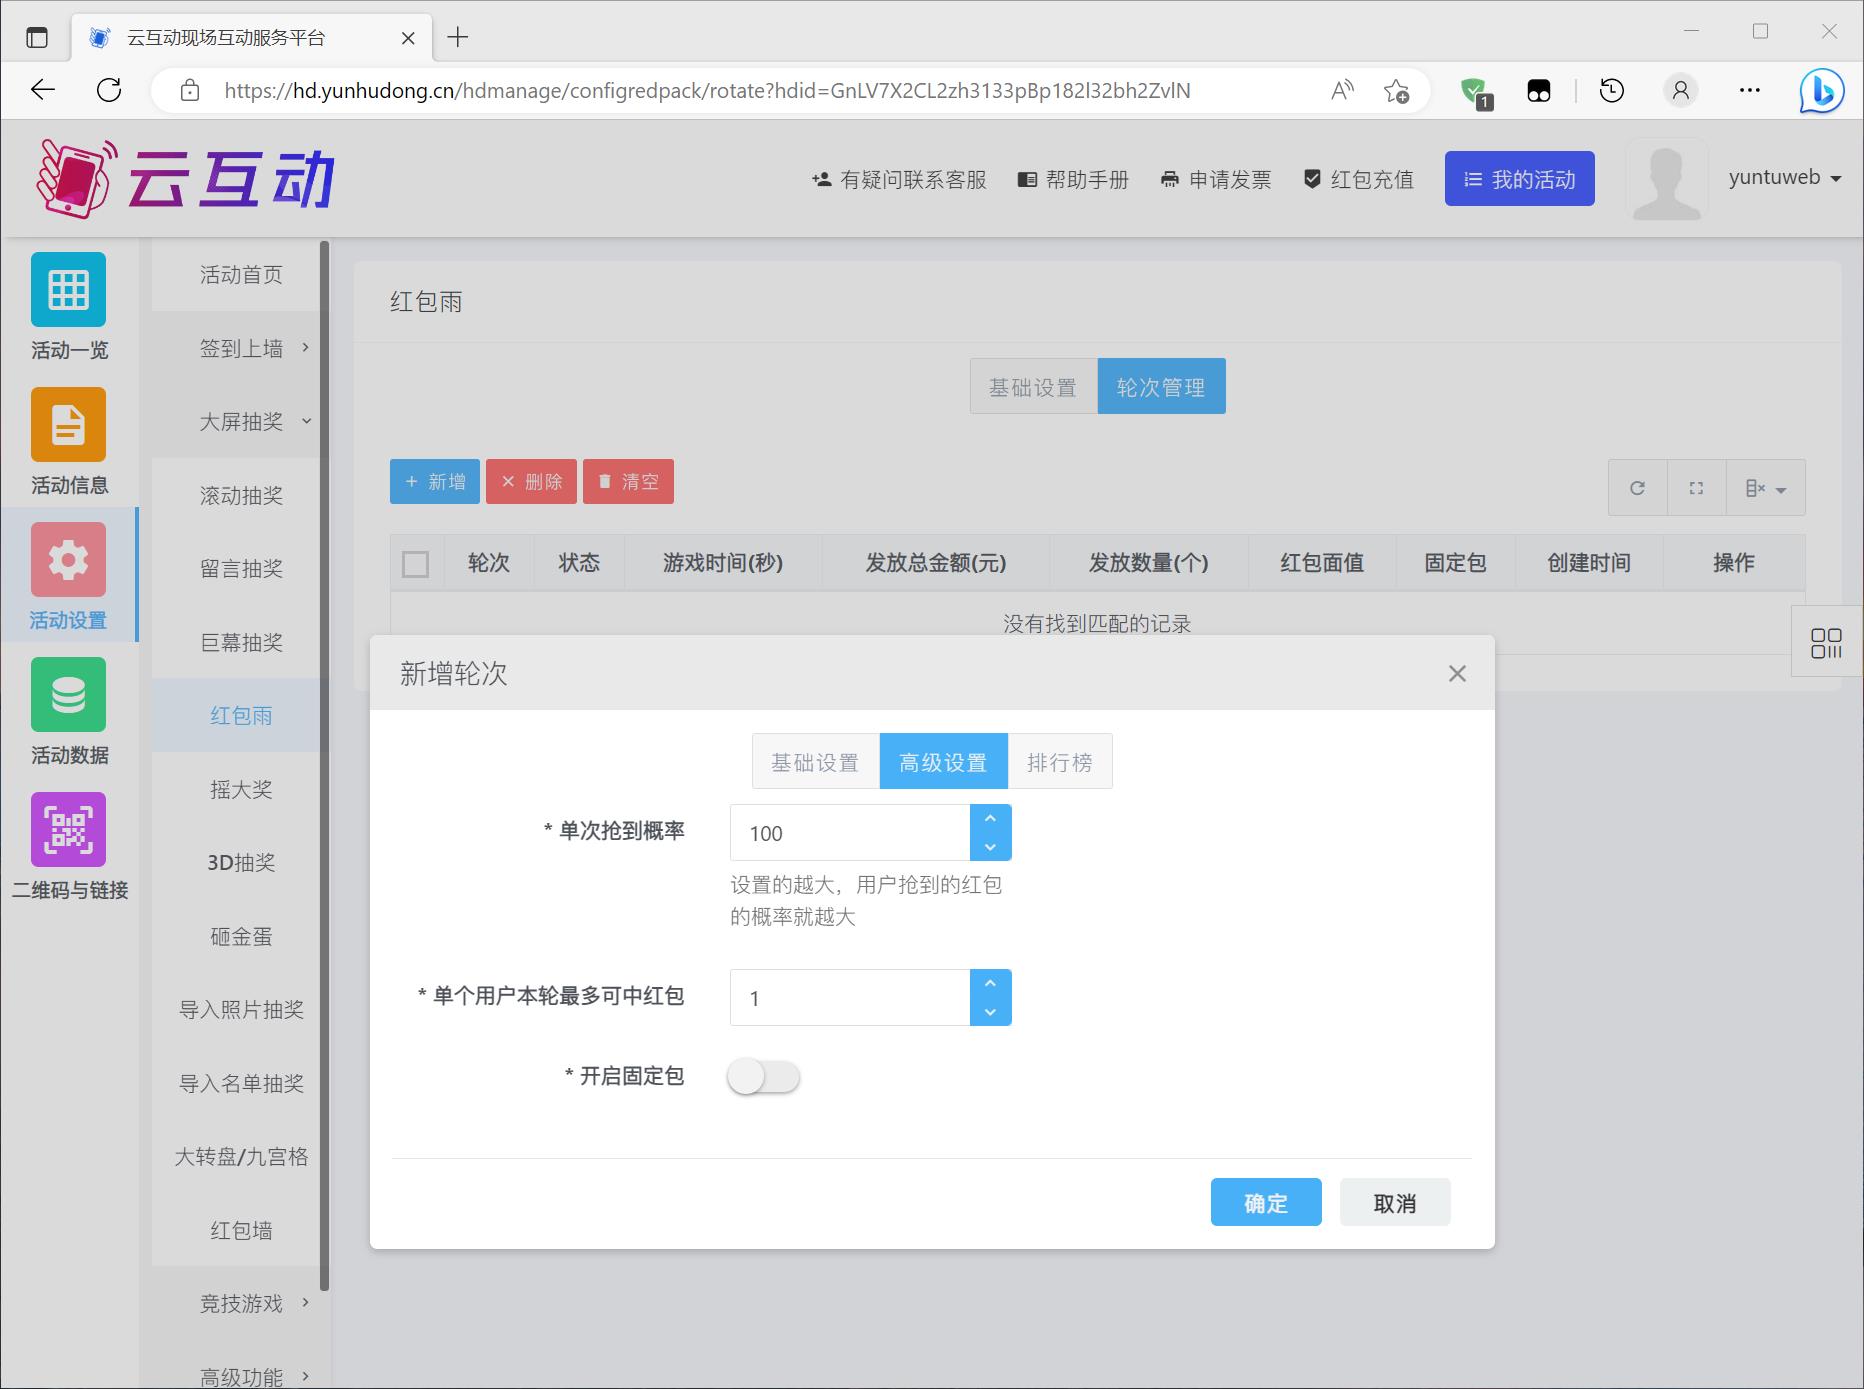Image resolution: width=1864 pixels, height=1389 pixels.
Task: Enable the 开启固定包 switch
Action: click(x=764, y=1077)
